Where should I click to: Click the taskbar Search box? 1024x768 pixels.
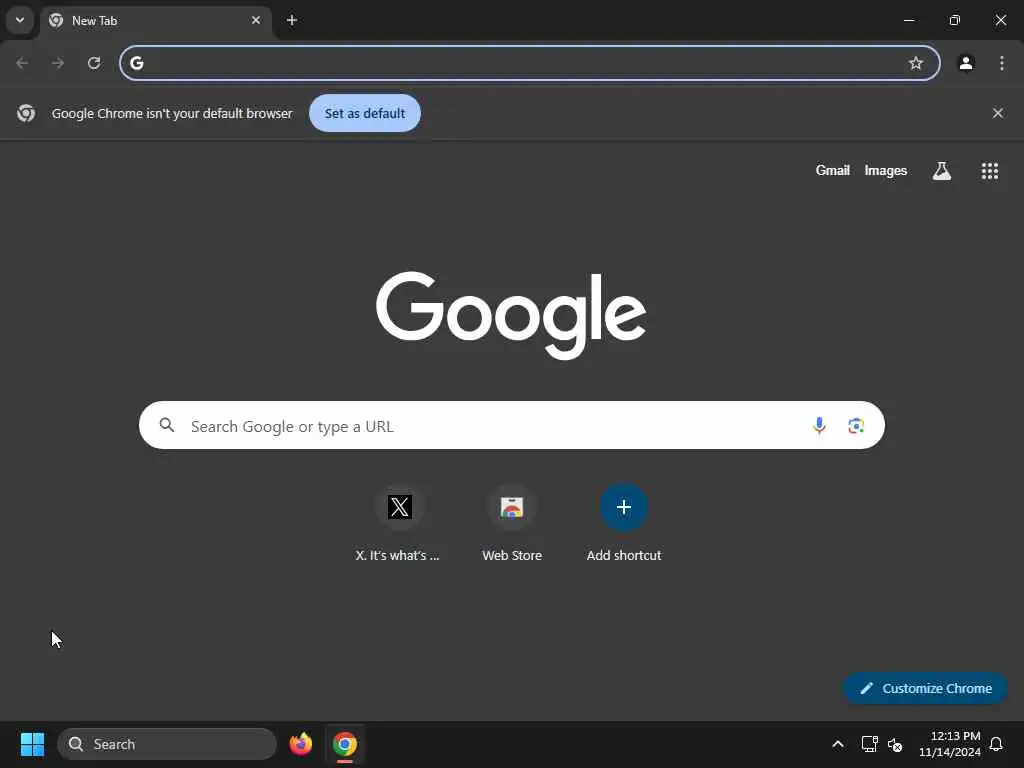(x=167, y=744)
